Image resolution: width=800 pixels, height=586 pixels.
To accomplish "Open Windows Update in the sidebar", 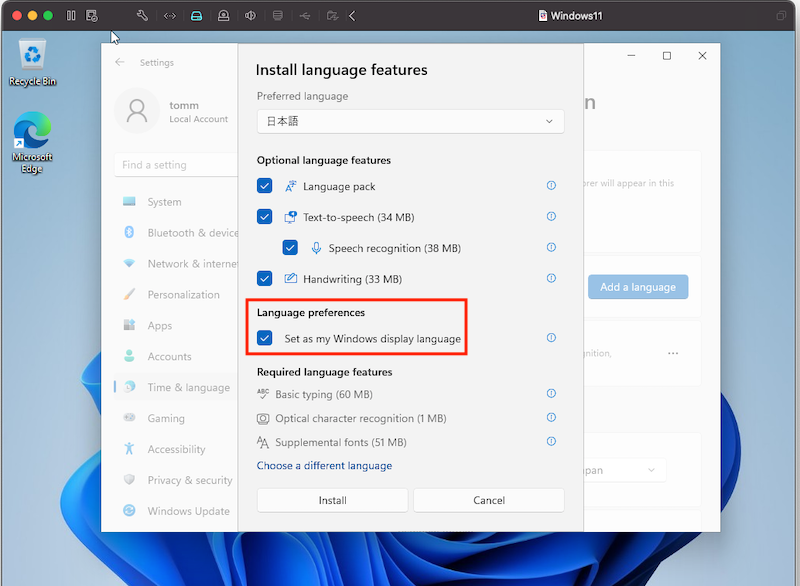I will click(x=176, y=511).
